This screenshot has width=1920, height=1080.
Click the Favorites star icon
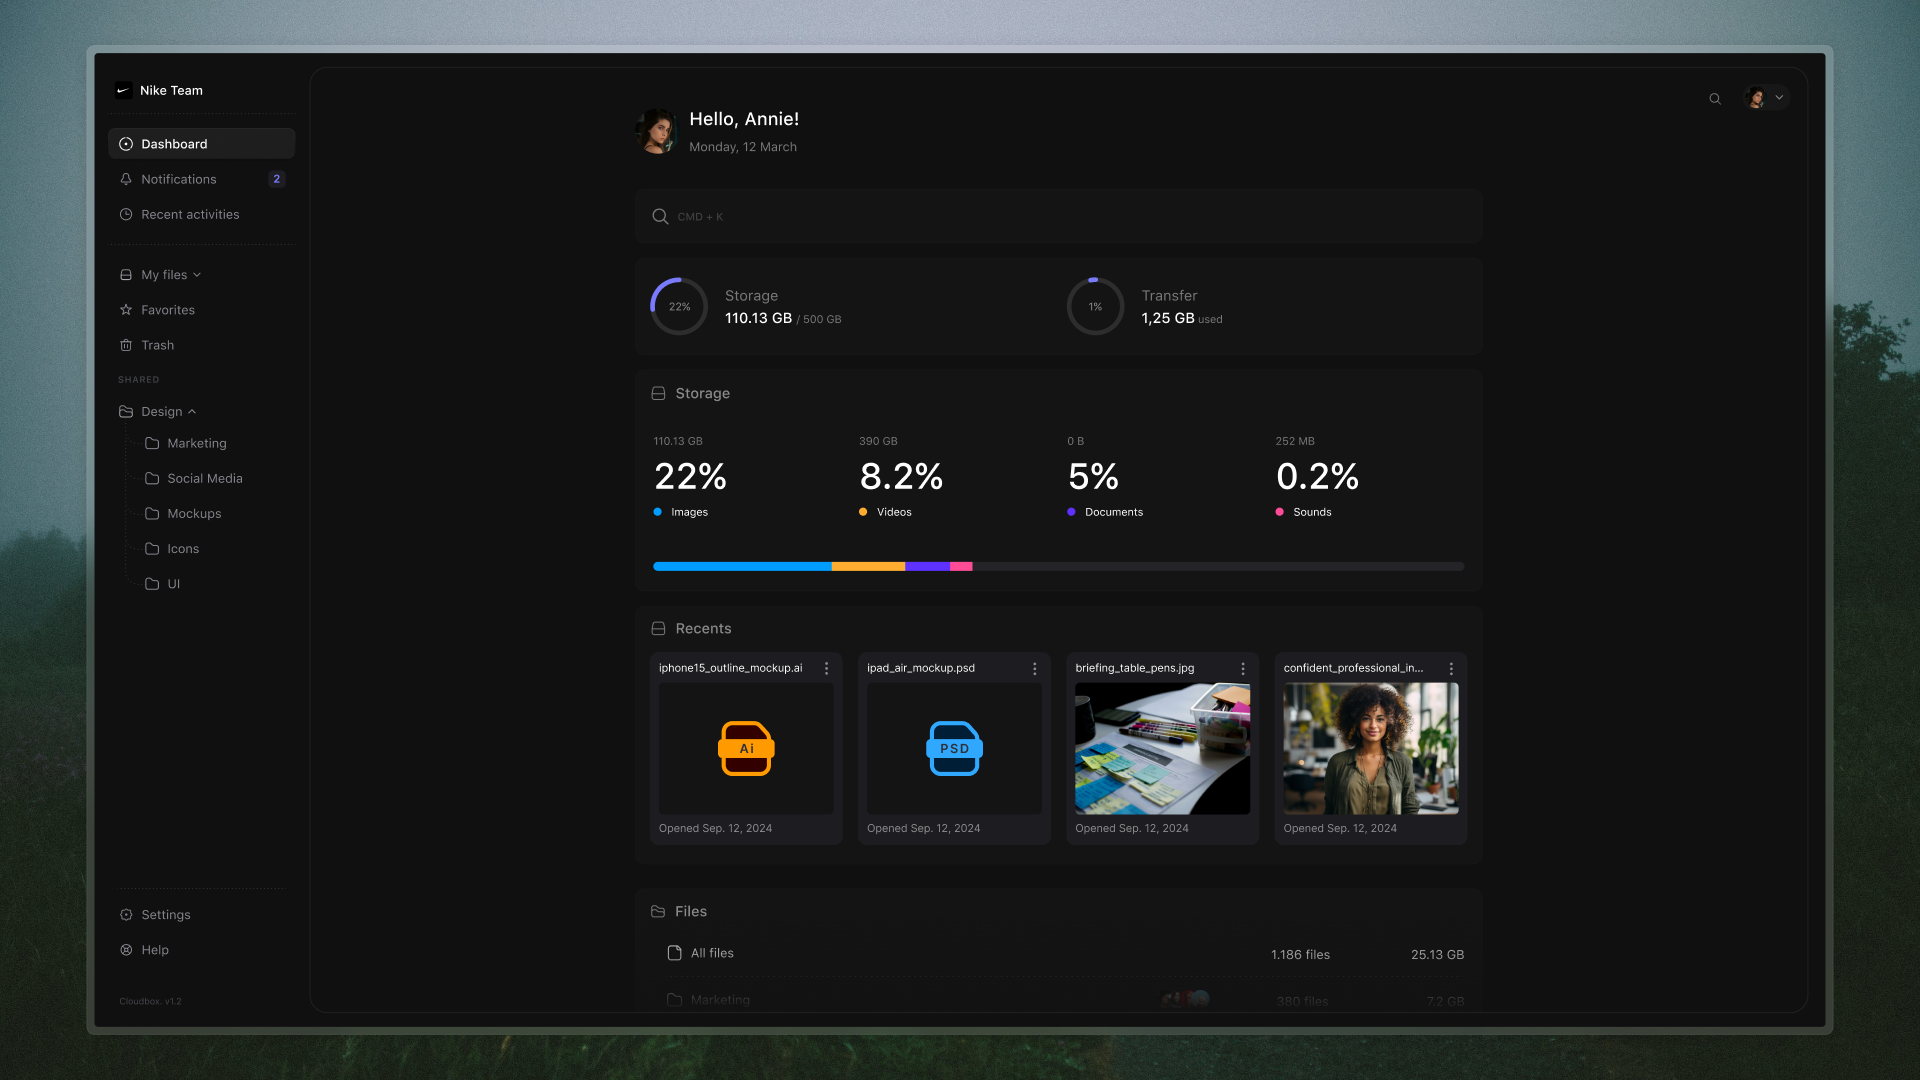click(125, 310)
